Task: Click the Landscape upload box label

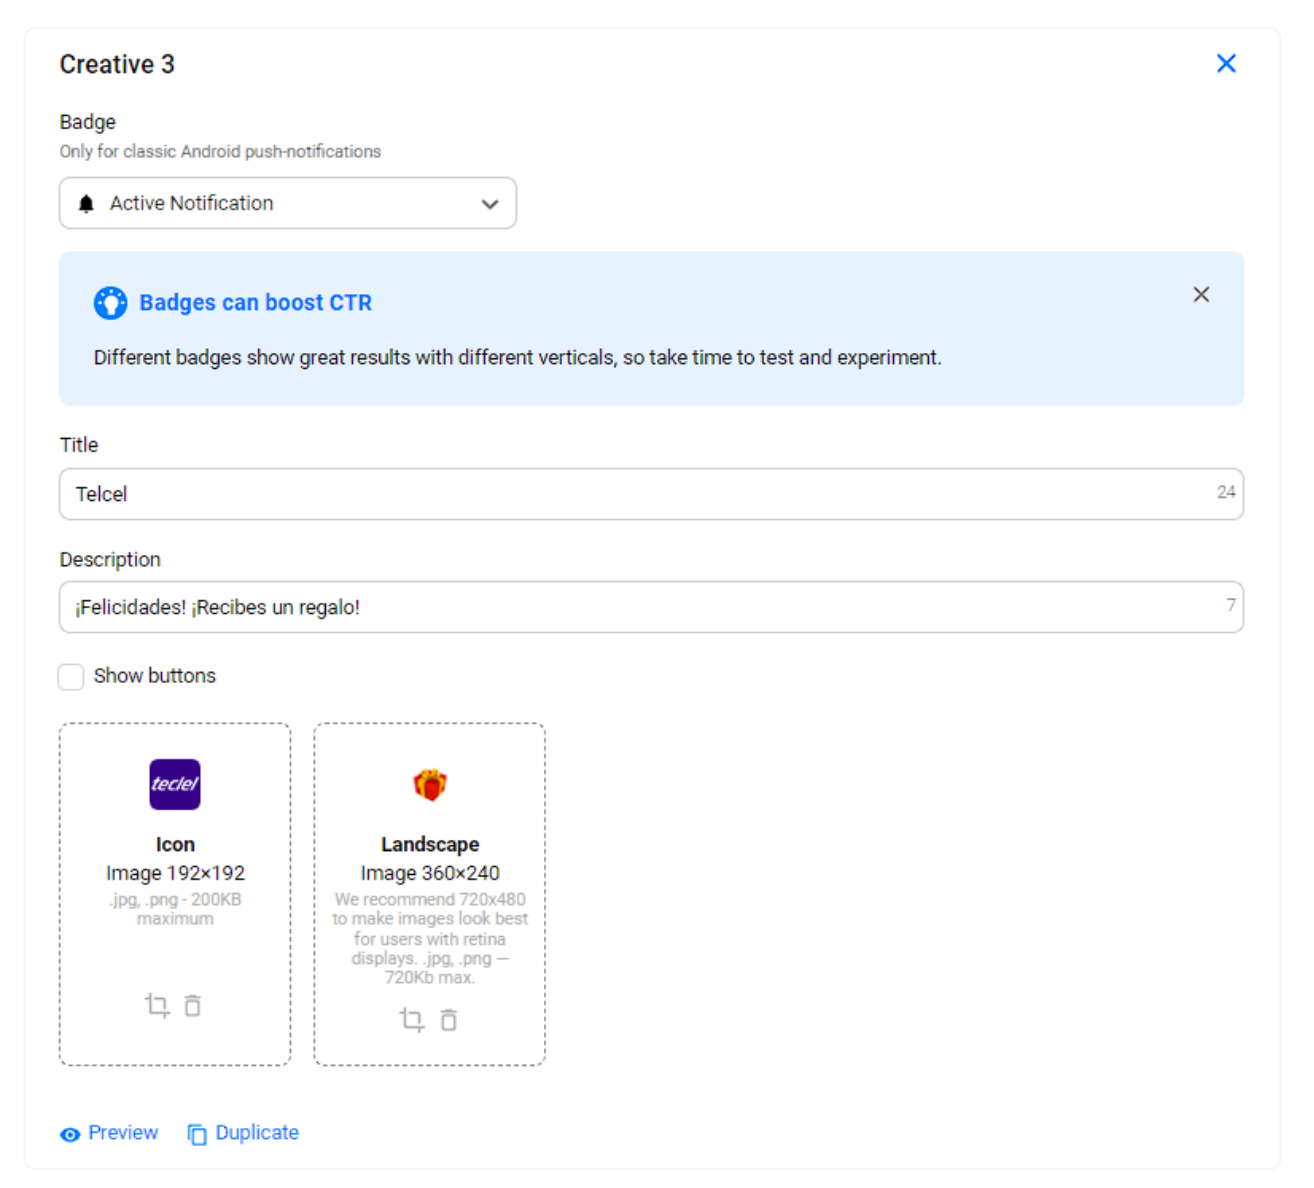Action: click(430, 845)
